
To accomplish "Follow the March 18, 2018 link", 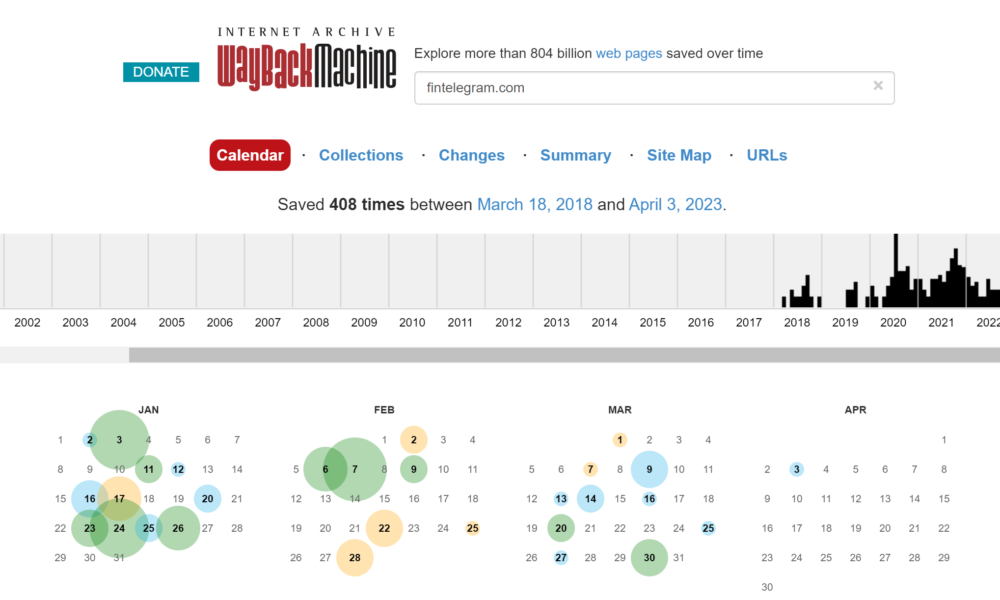I will coord(535,204).
